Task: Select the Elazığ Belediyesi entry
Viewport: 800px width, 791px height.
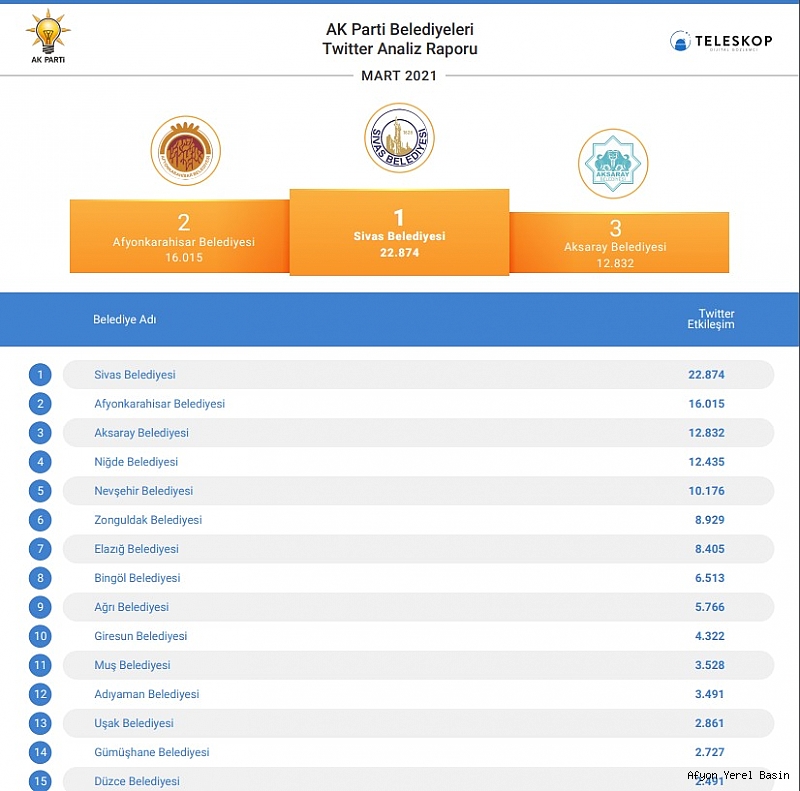Action: coord(136,549)
